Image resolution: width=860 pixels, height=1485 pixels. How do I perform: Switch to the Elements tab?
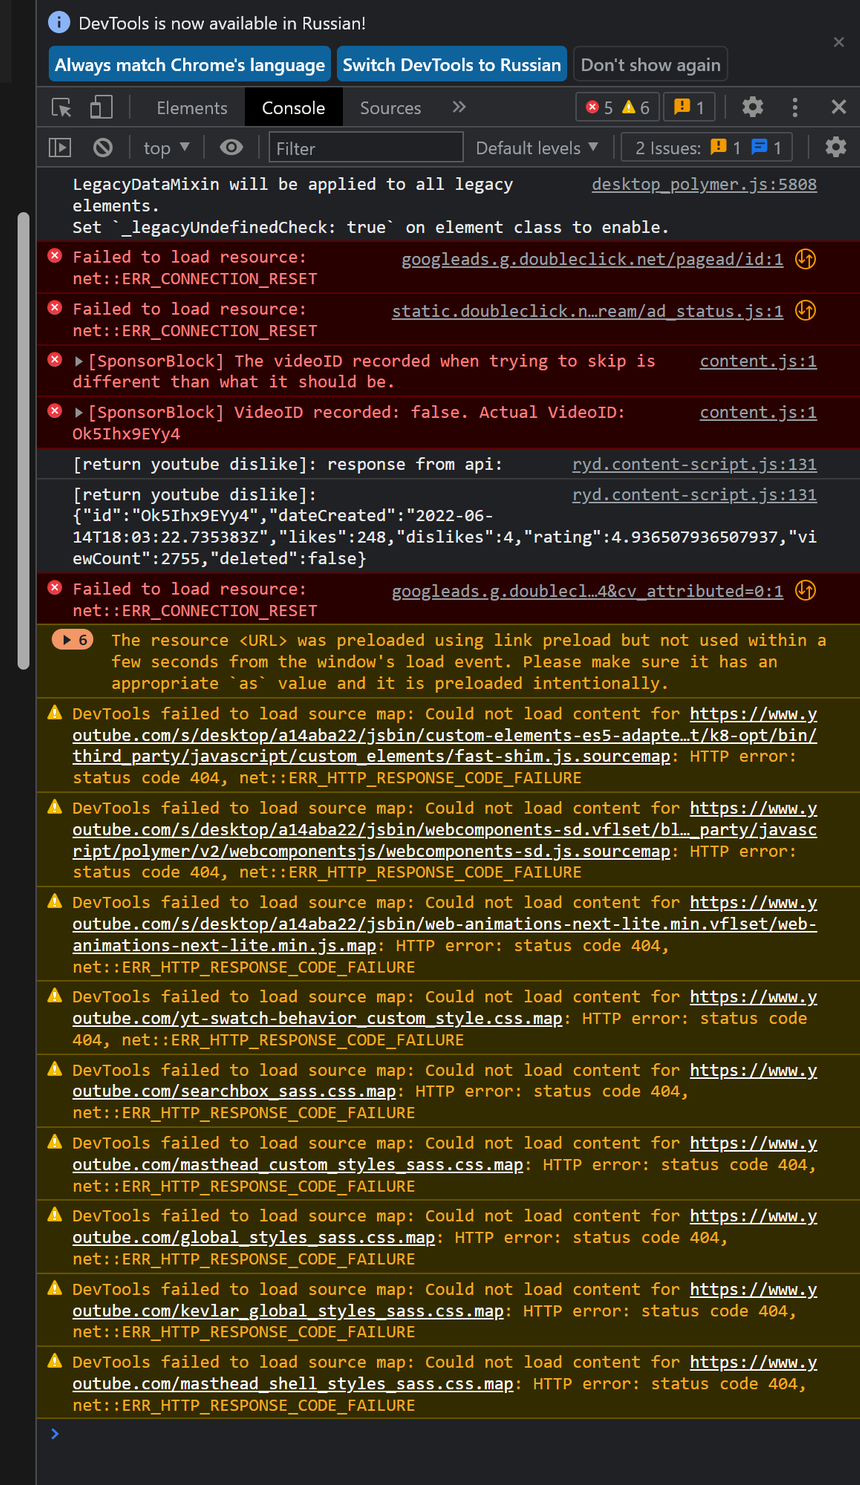tap(192, 108)
